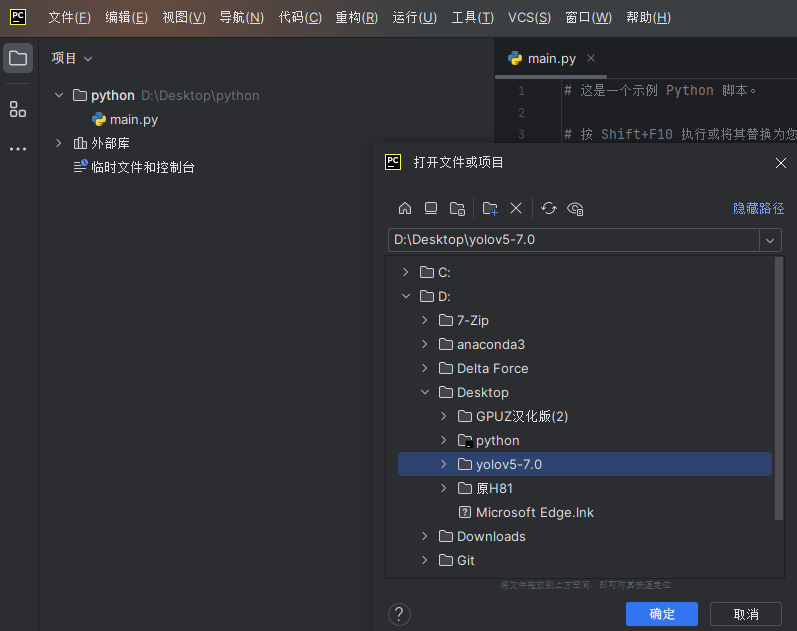Open the 视图(V) menu
This screenshot has width=797, height=631.
(x=184, y=17)
